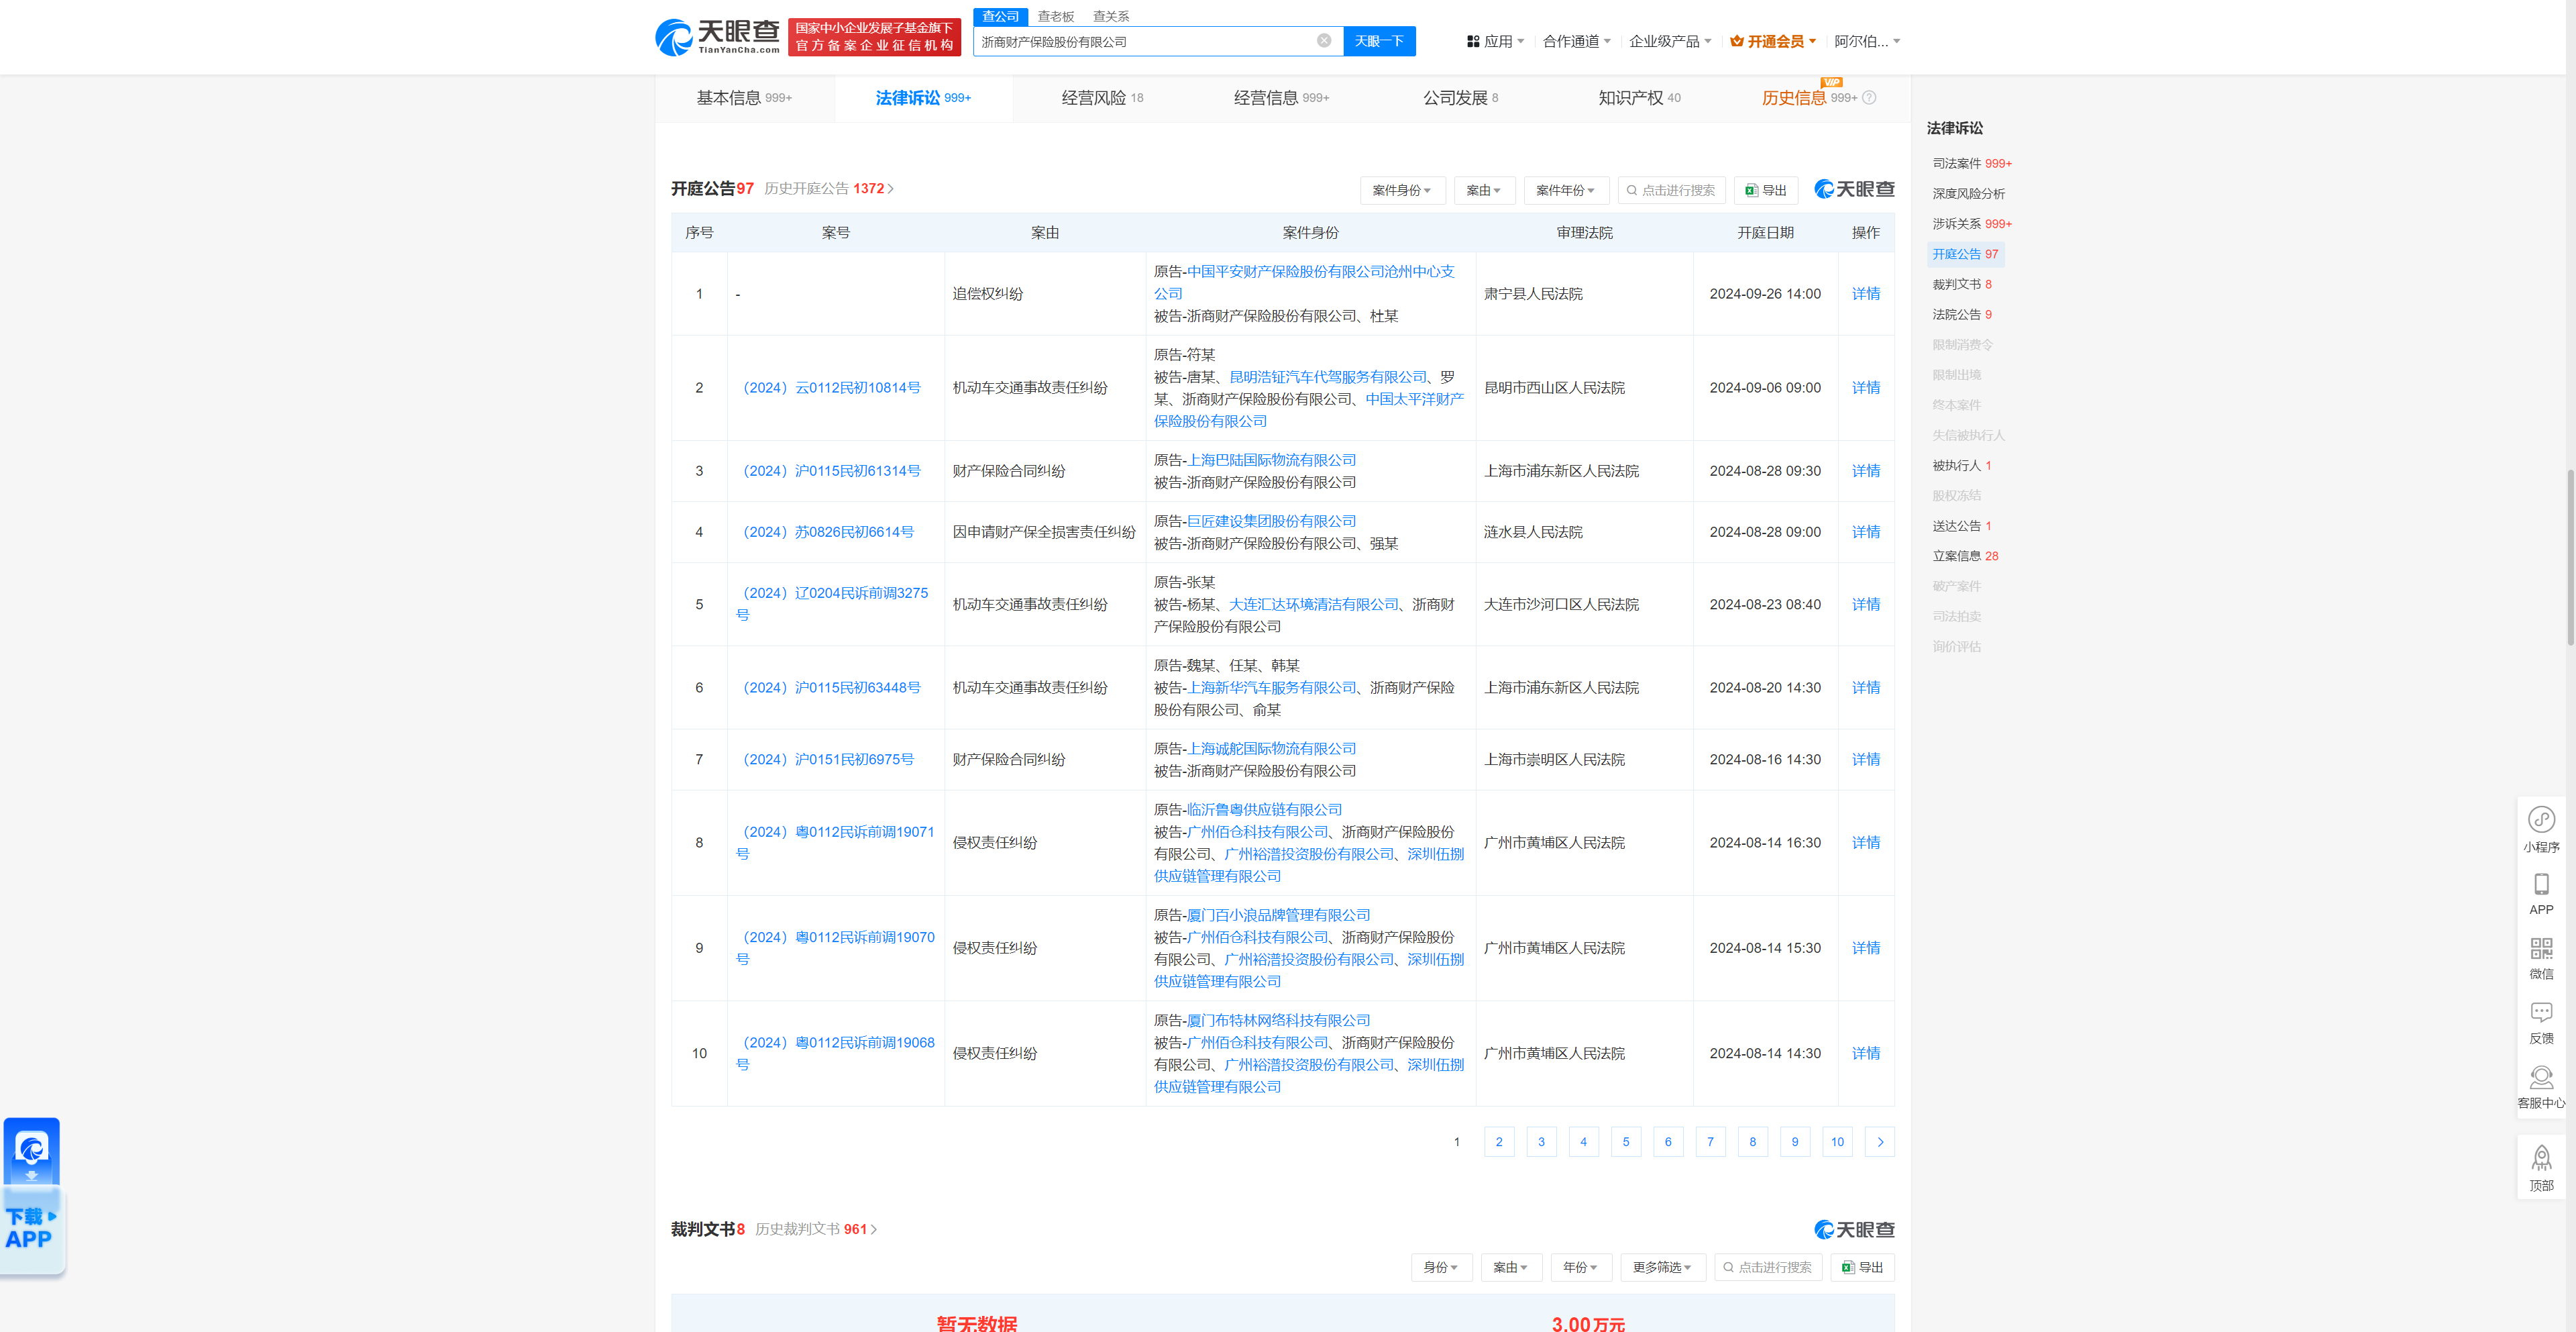Click the Tianyancha logo
The width and height of the screenshot is (2576, 1332).
pyautogui.click(x=717, y=37)
